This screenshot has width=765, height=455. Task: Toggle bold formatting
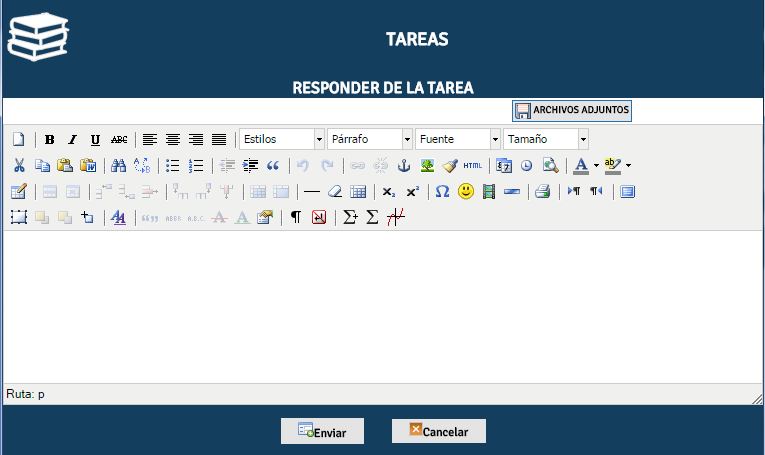click(x=49, y=139)
